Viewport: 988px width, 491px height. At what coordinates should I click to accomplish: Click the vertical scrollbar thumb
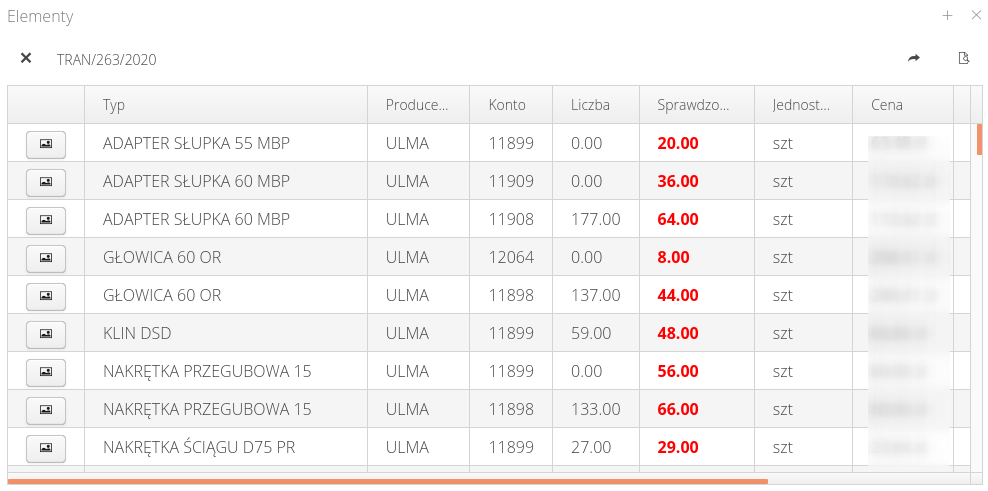tap(979, 139)
